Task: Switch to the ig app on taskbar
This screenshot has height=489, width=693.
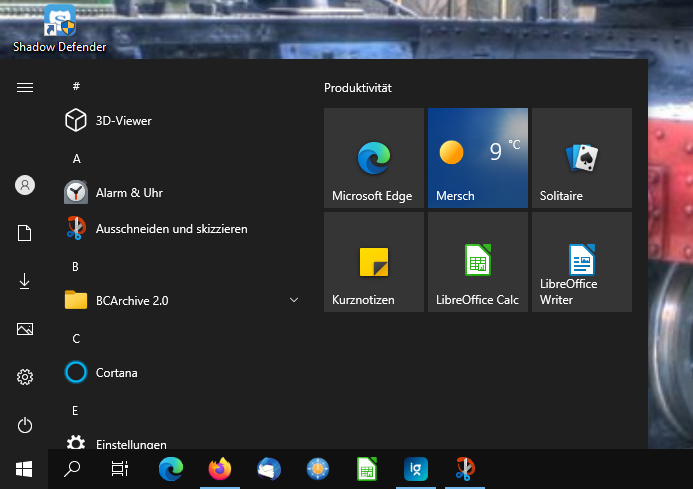Action: (x=415, y=469)
